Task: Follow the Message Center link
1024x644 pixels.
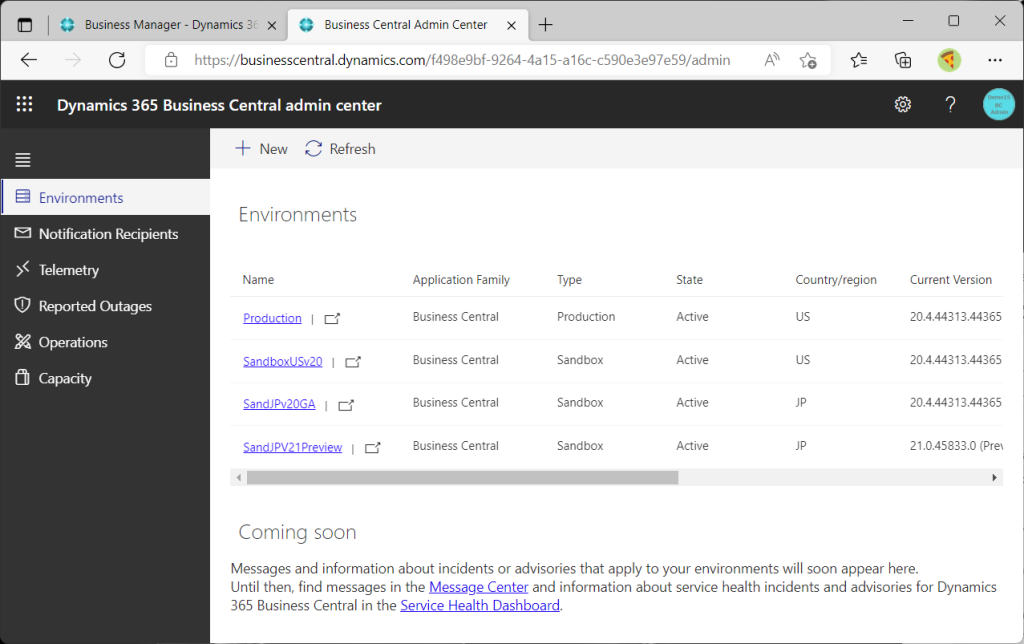Action: point(479,587)
